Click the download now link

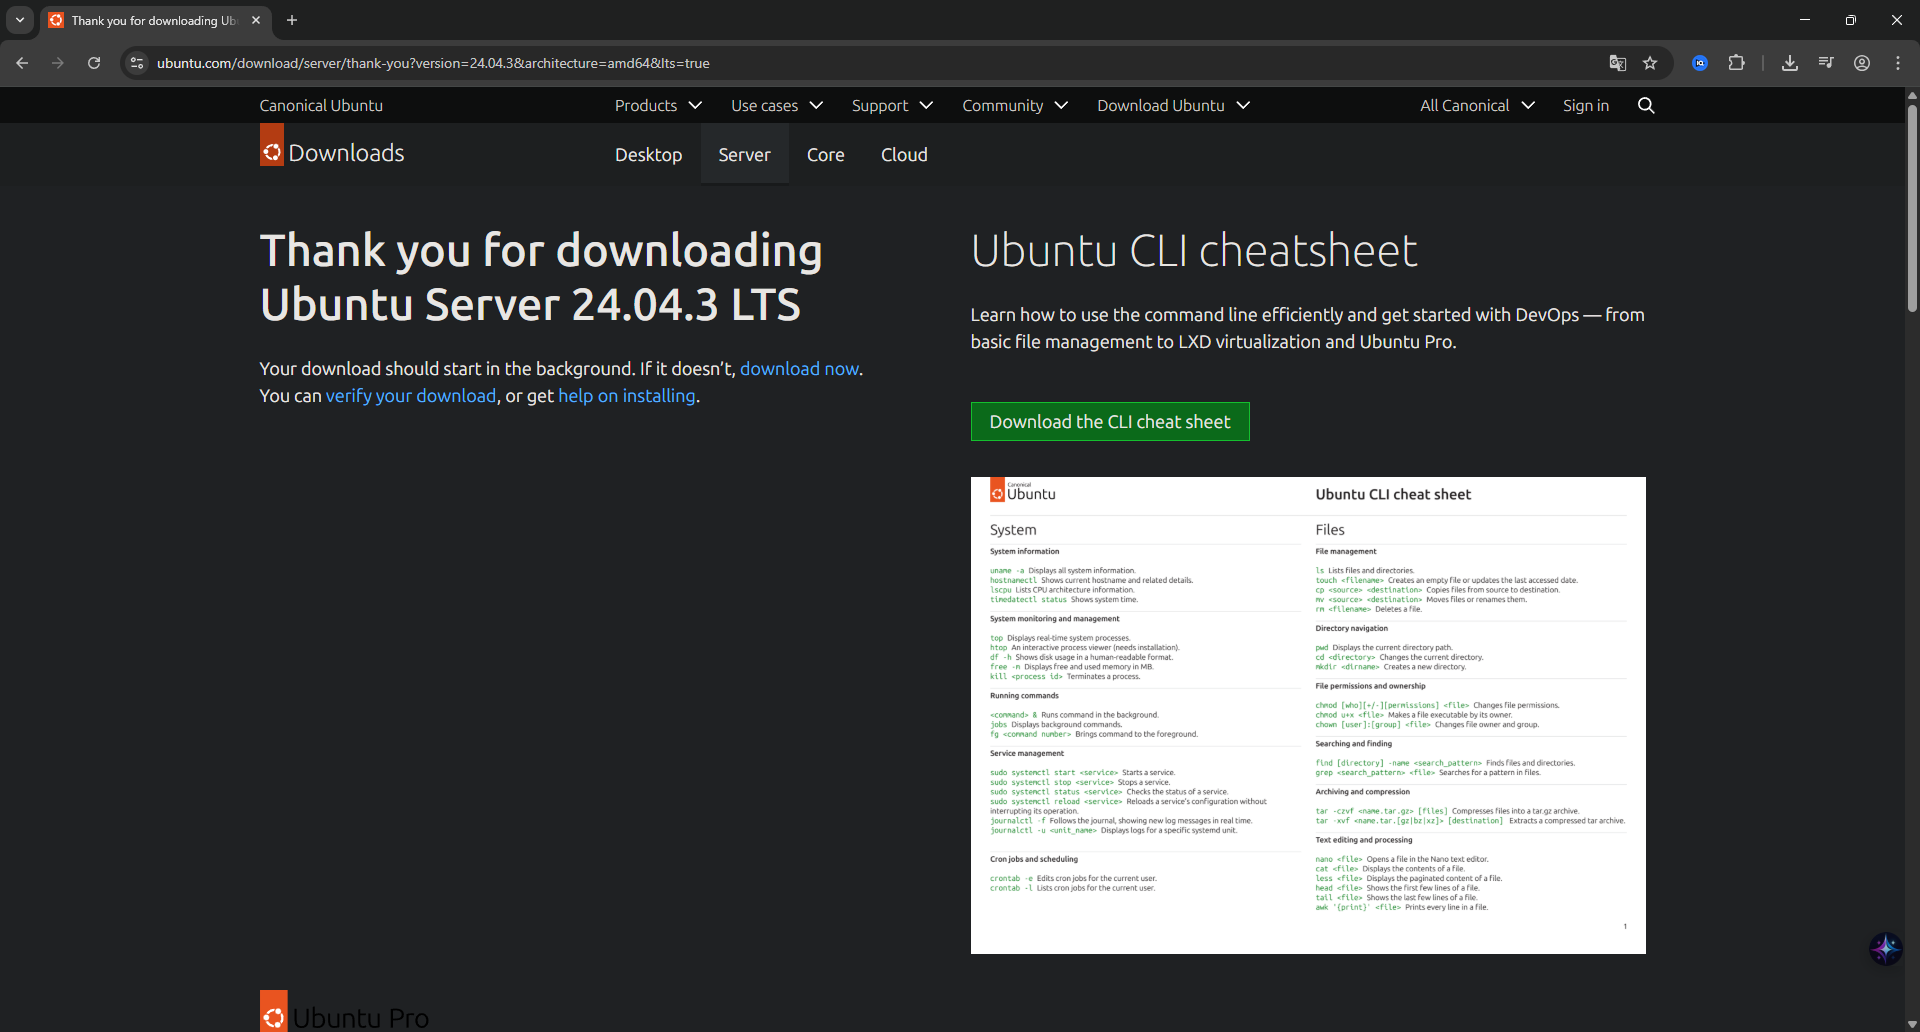pos(798,368)
